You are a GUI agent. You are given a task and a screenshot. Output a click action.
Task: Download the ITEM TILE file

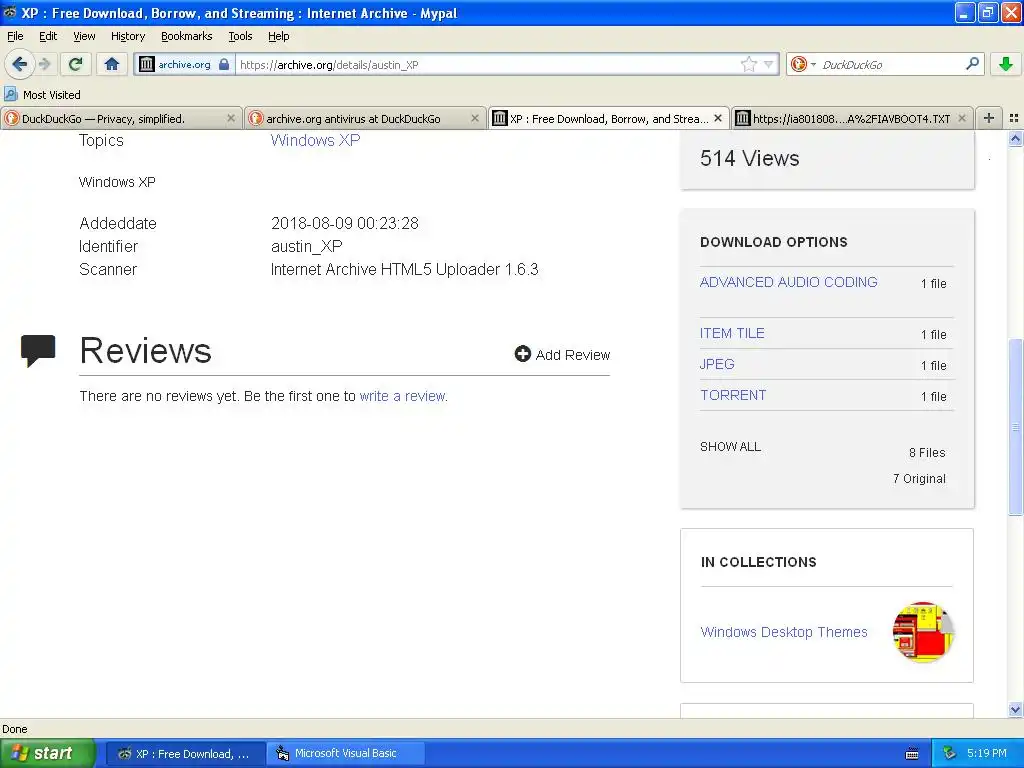tap(732, 333)
